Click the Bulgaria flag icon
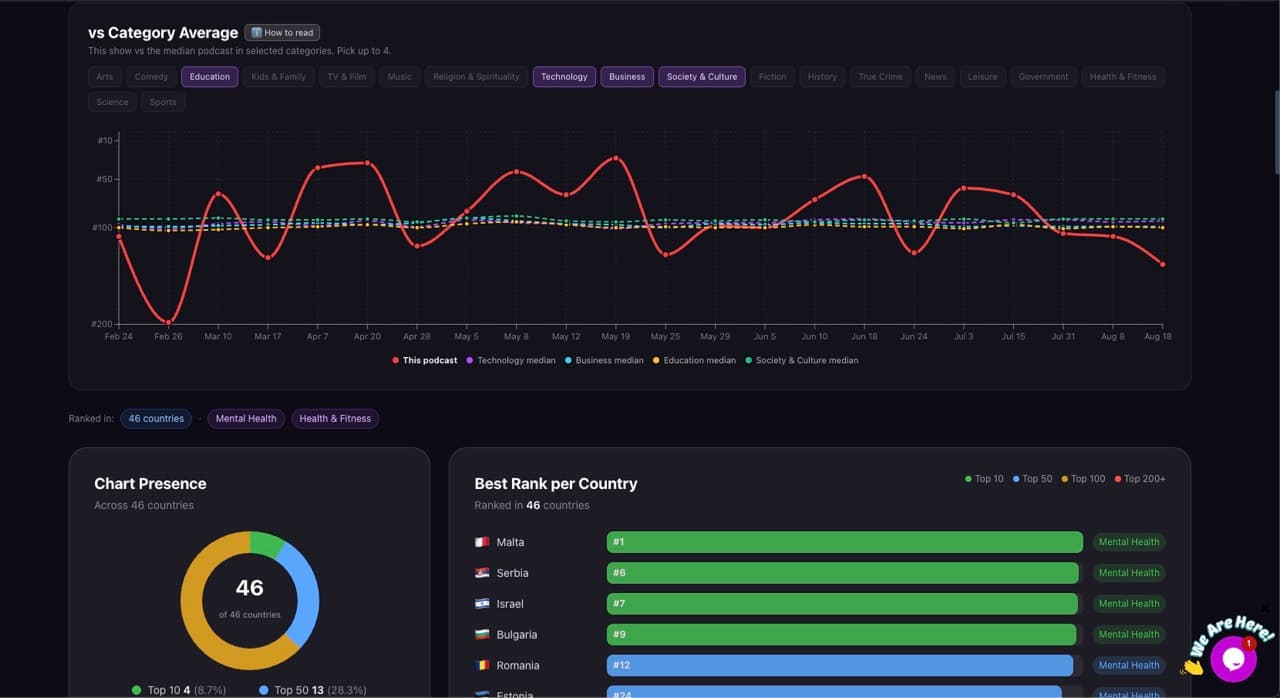Image resolution: width=1280 pixels, height=698 pixels. [482, 635]
